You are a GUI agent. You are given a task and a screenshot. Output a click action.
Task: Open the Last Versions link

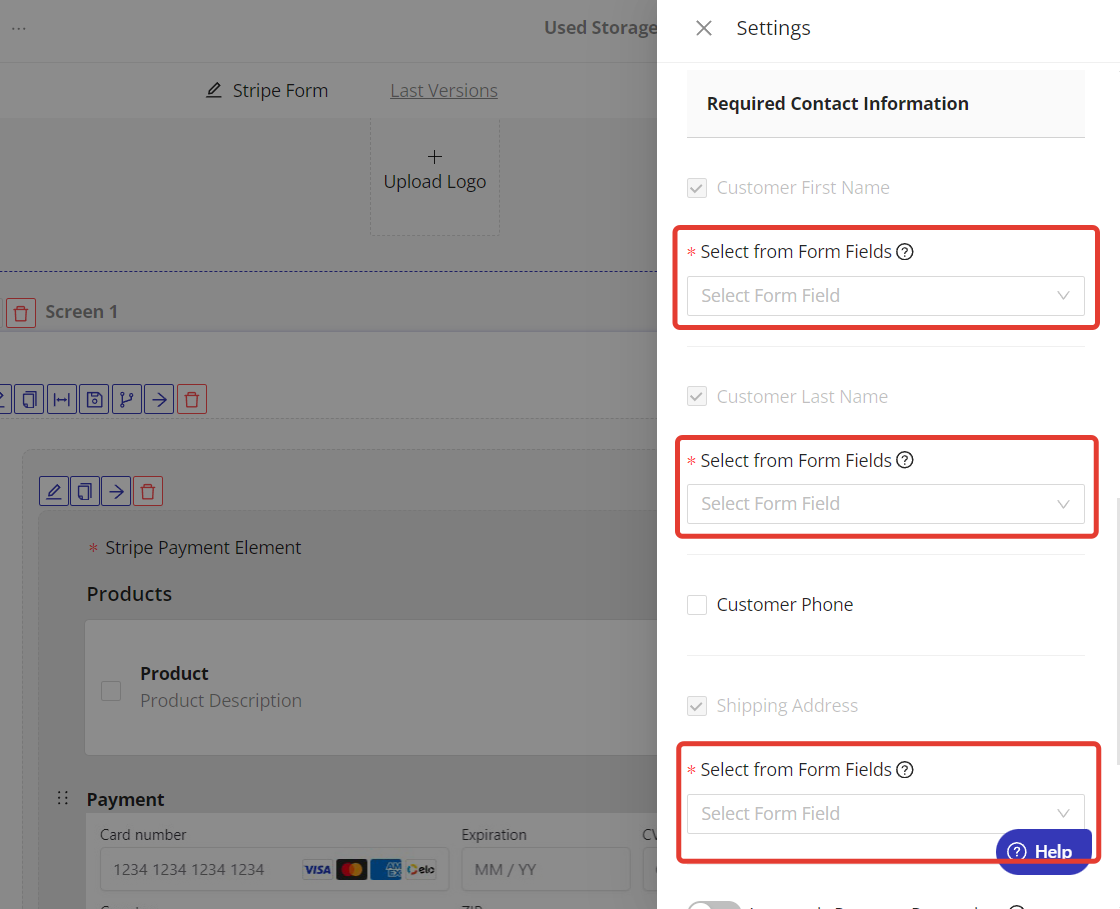coord(444,91)
